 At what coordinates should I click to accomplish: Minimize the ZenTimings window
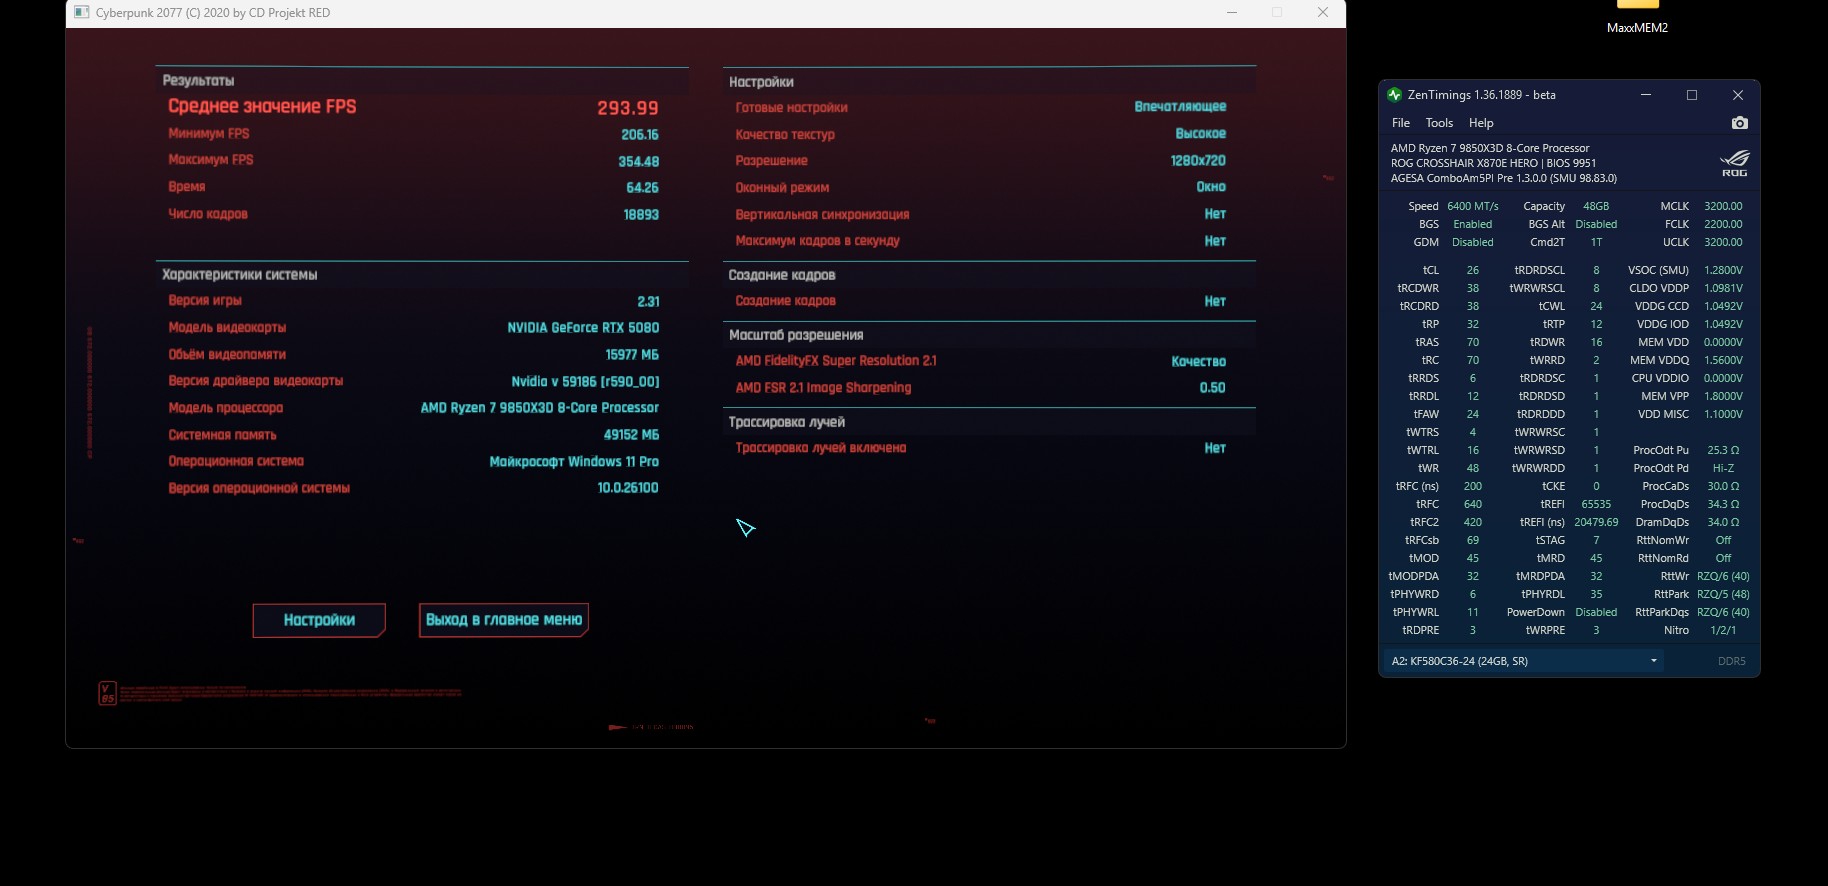tap(1646, 95)
